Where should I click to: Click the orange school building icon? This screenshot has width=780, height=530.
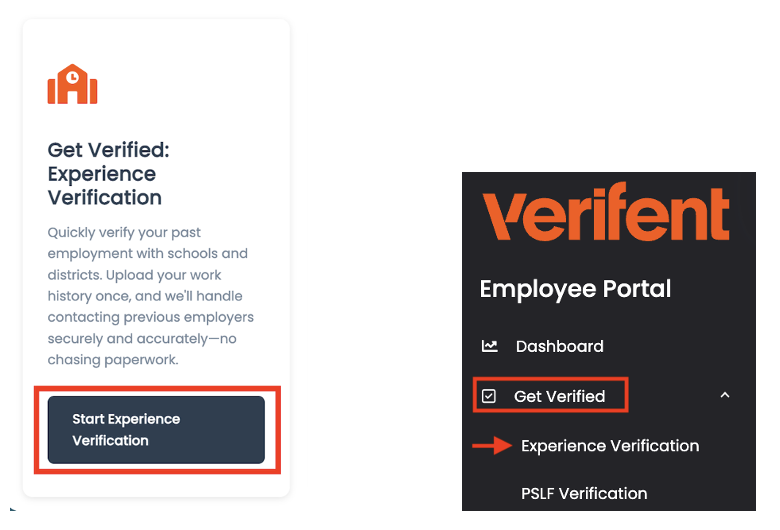pyautogui.click(x=72, y=85)
